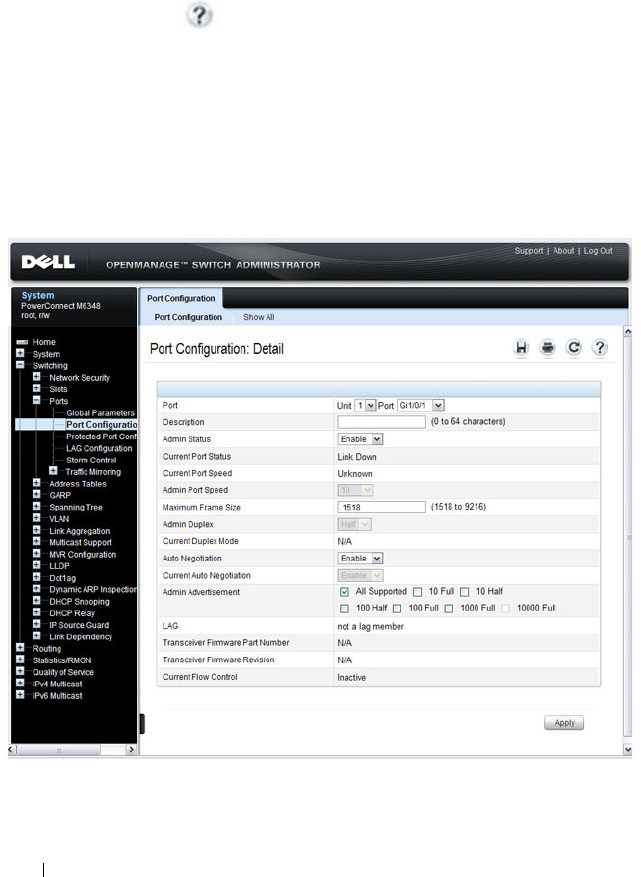
Task: Click the Refresh icon in page header
Action: coord(573,348)
